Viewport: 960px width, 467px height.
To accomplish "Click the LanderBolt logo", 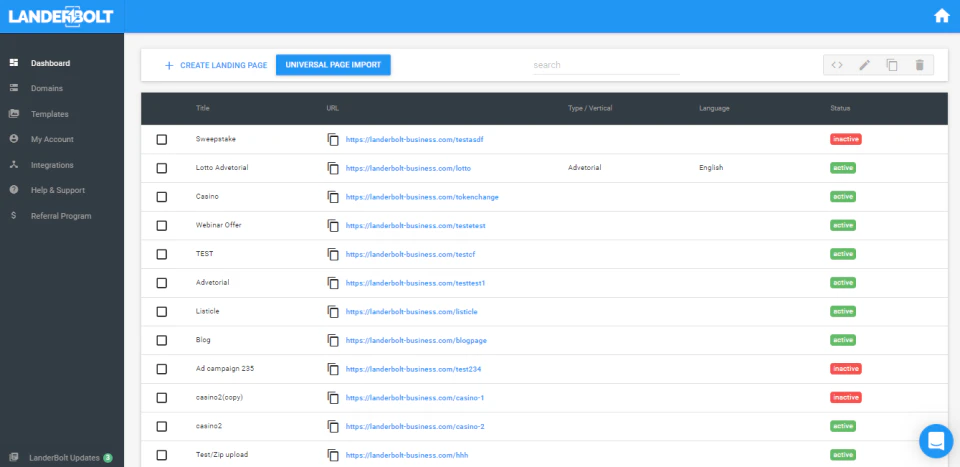I will [61, 17].
